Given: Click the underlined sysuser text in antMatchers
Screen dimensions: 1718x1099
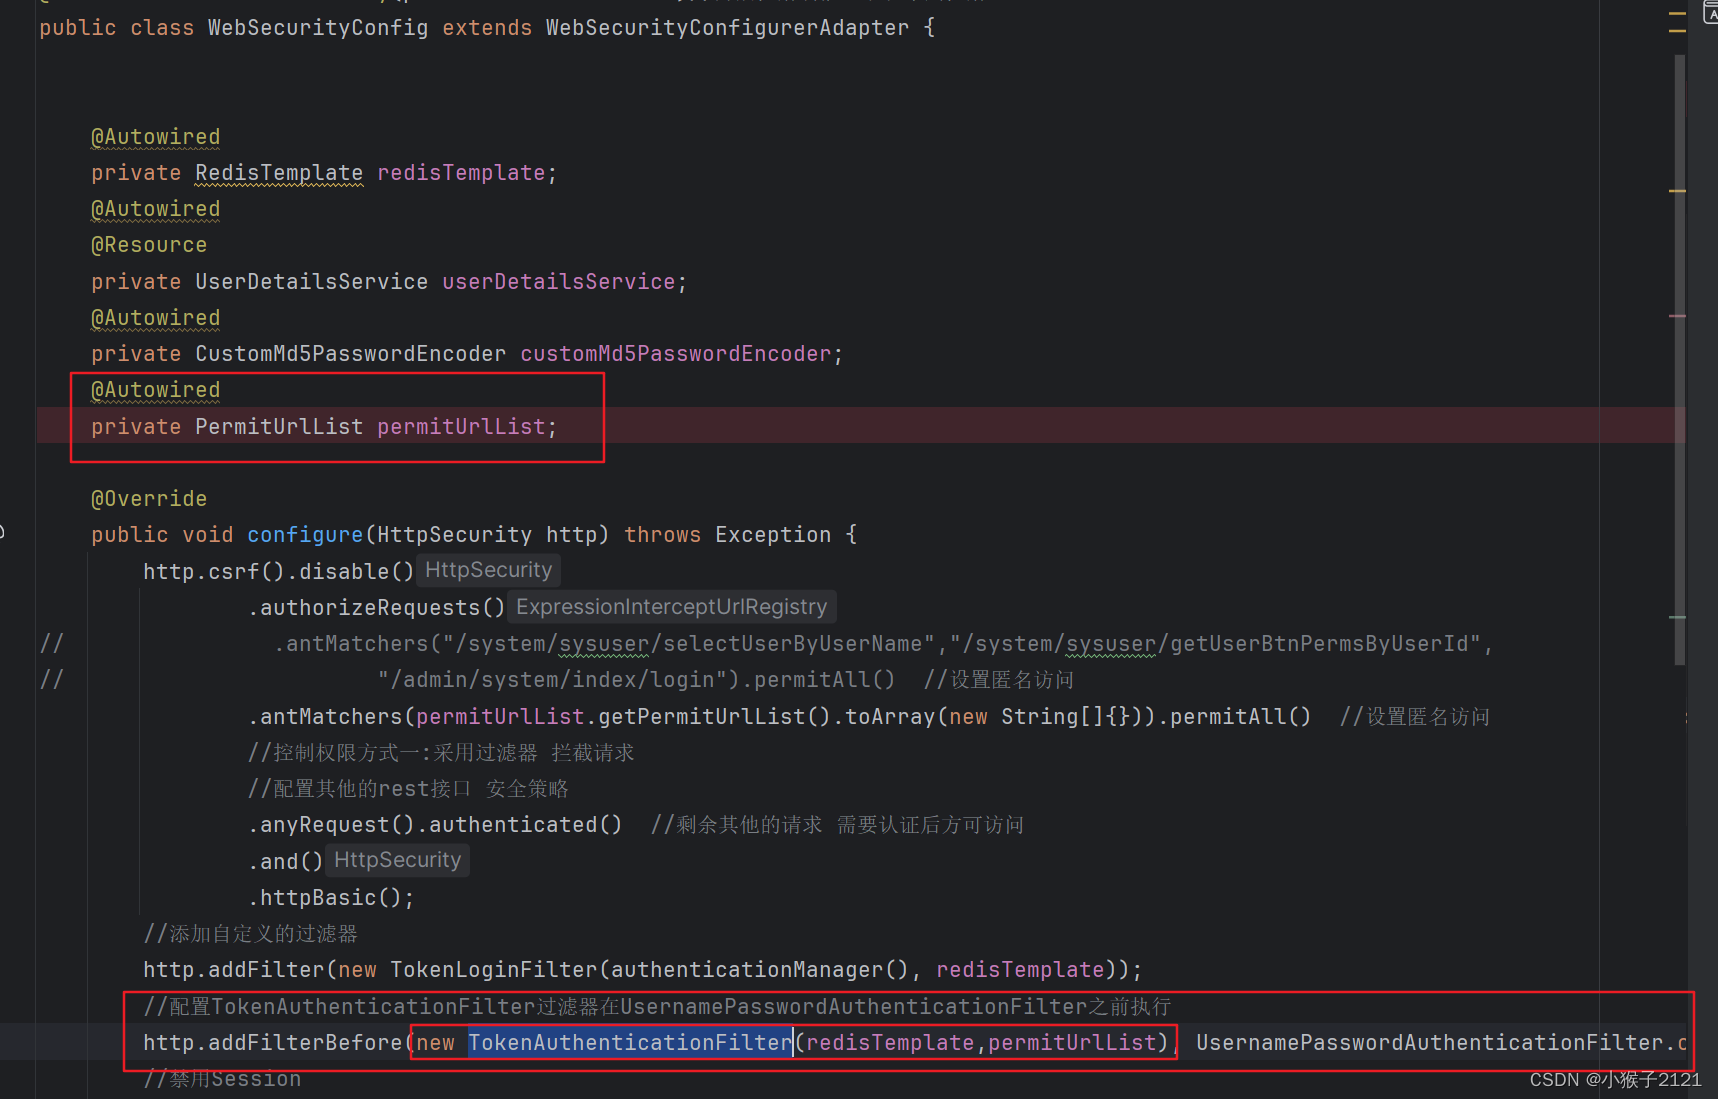Looking at the screenshot, I should coord(604,643).
